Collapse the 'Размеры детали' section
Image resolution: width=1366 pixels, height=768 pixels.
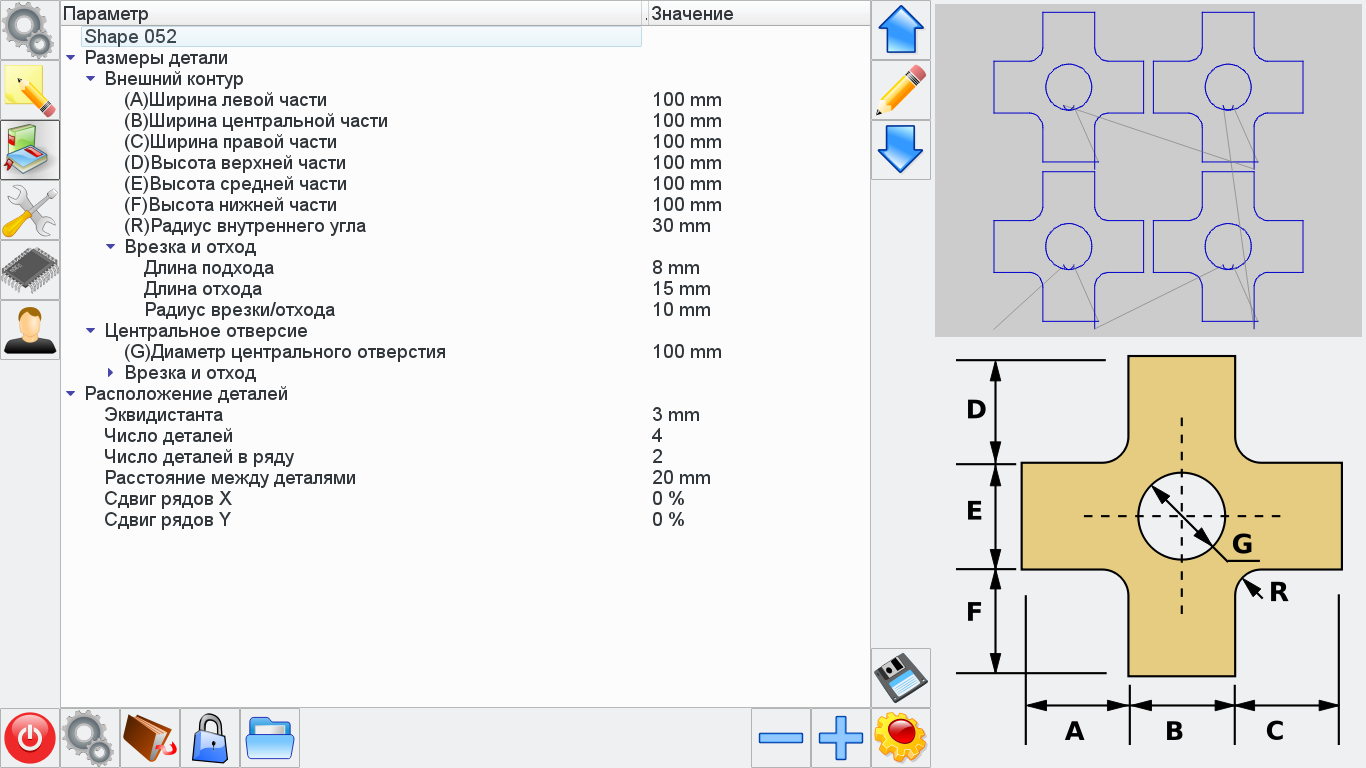click(x=70, y=58)
